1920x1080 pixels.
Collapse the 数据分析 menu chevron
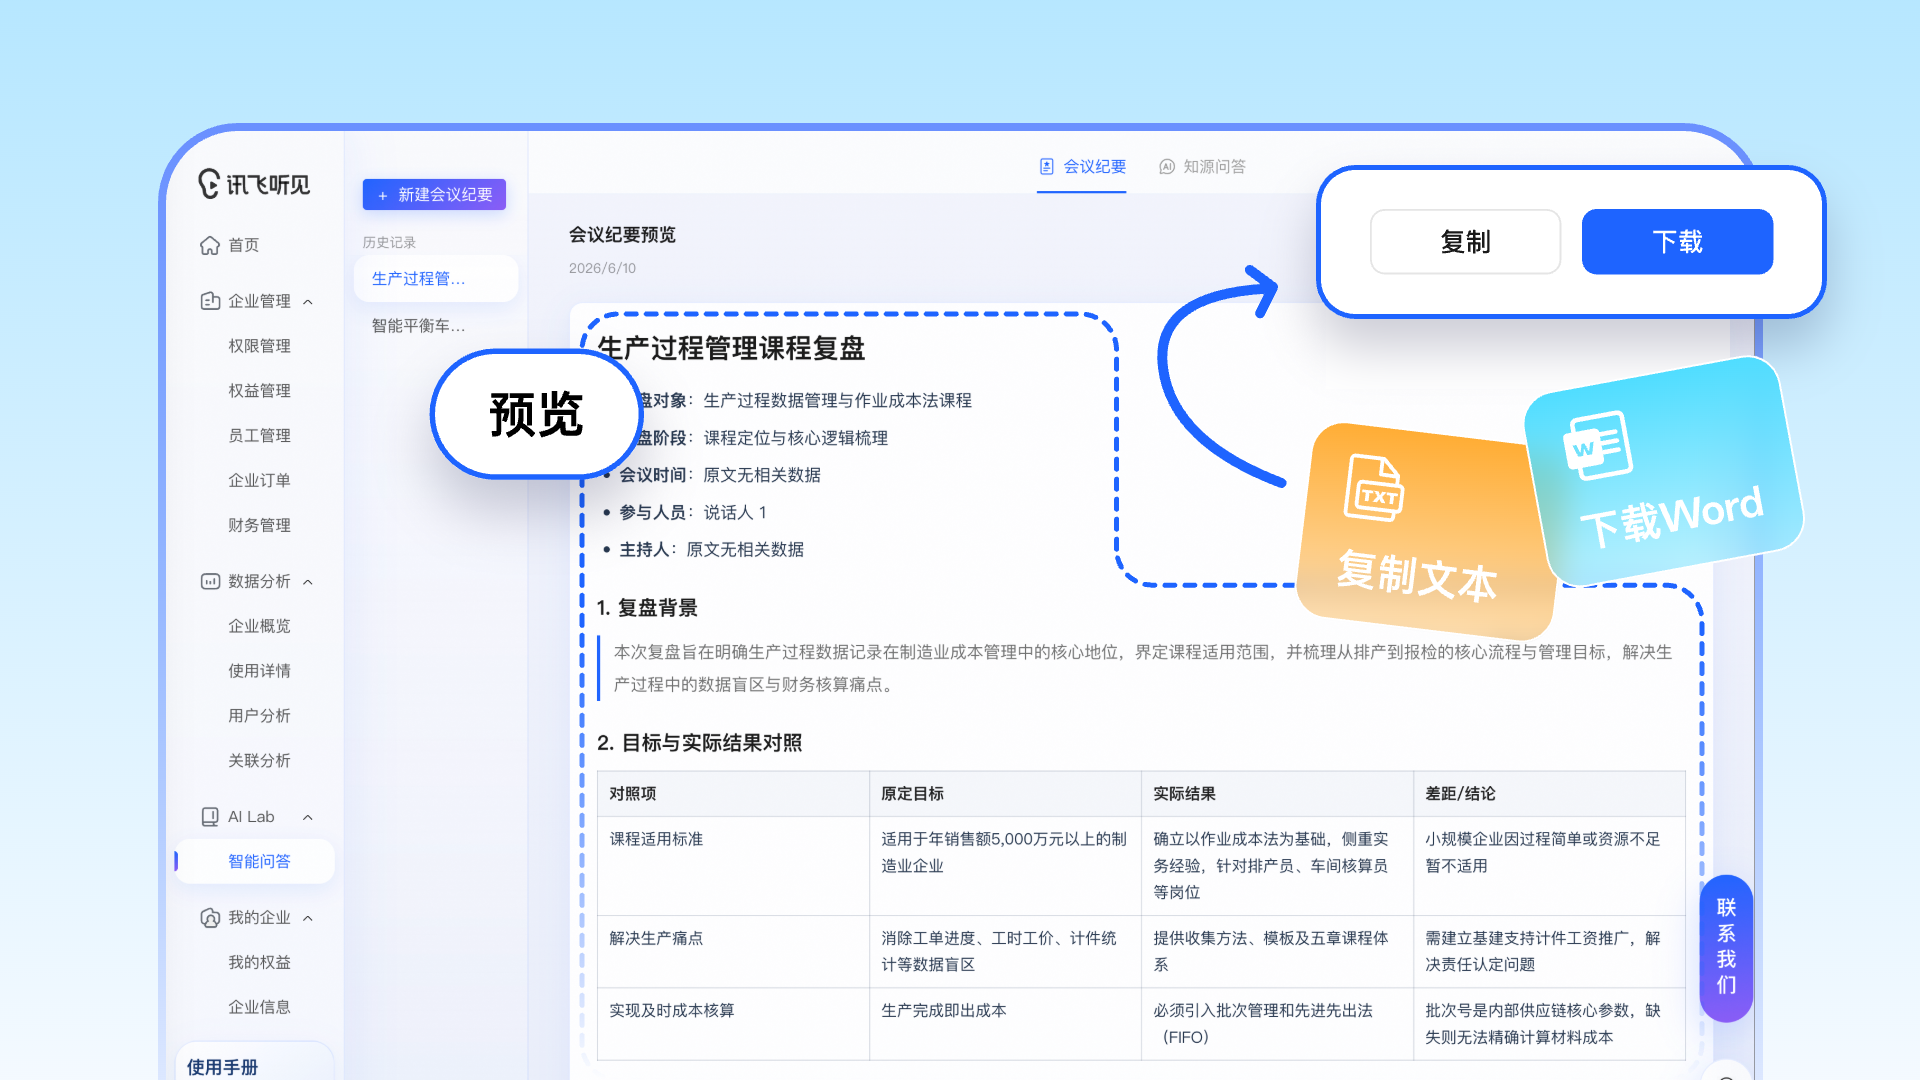[308, 582]
